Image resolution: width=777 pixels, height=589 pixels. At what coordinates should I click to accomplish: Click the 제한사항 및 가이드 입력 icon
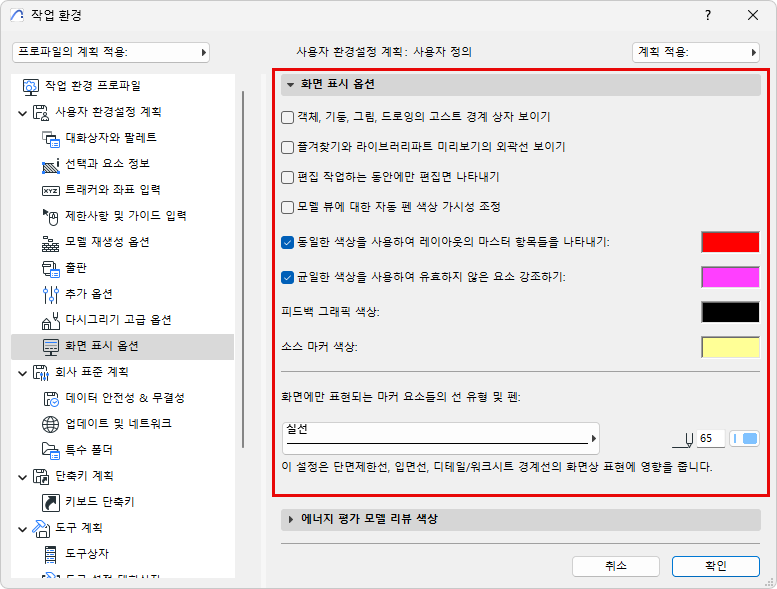[51, 216]
